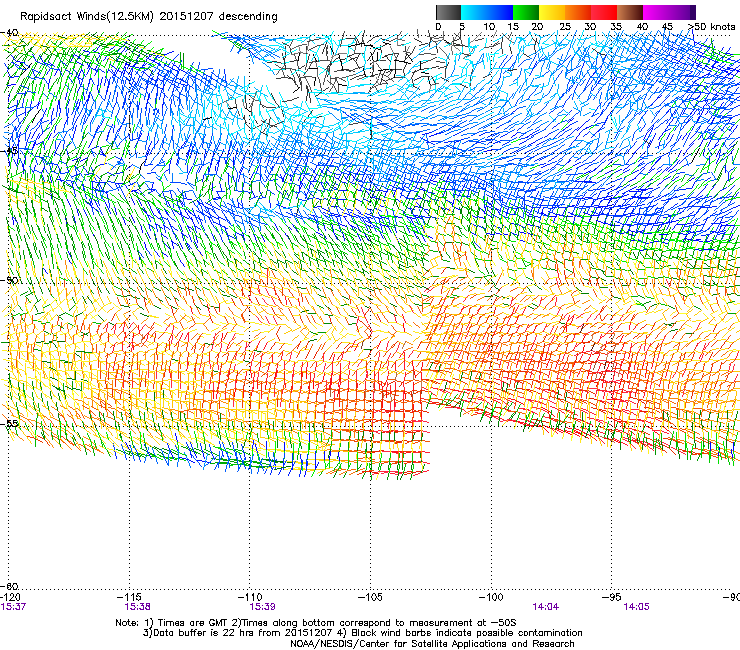Click the '-110' longitude axis label
This screenshot has width=740, height=650.
click(250, 597)
